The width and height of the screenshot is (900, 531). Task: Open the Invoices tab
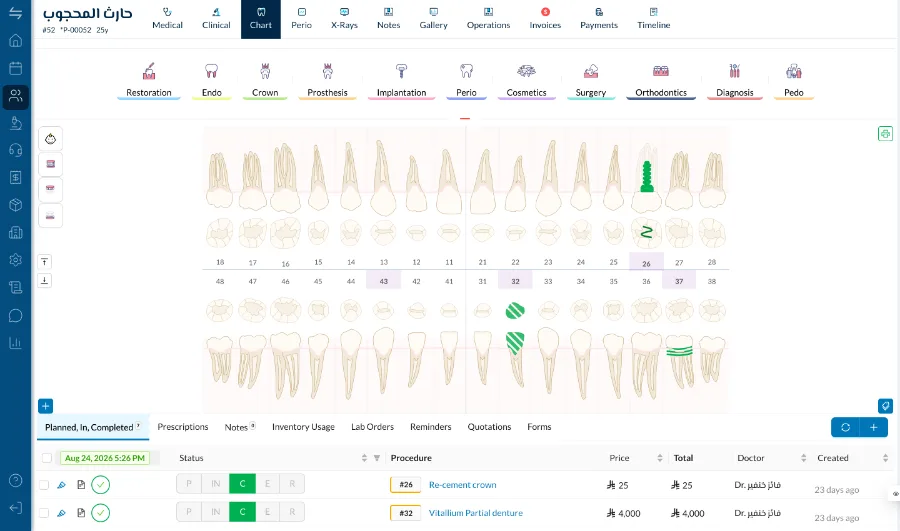(545, 19)
